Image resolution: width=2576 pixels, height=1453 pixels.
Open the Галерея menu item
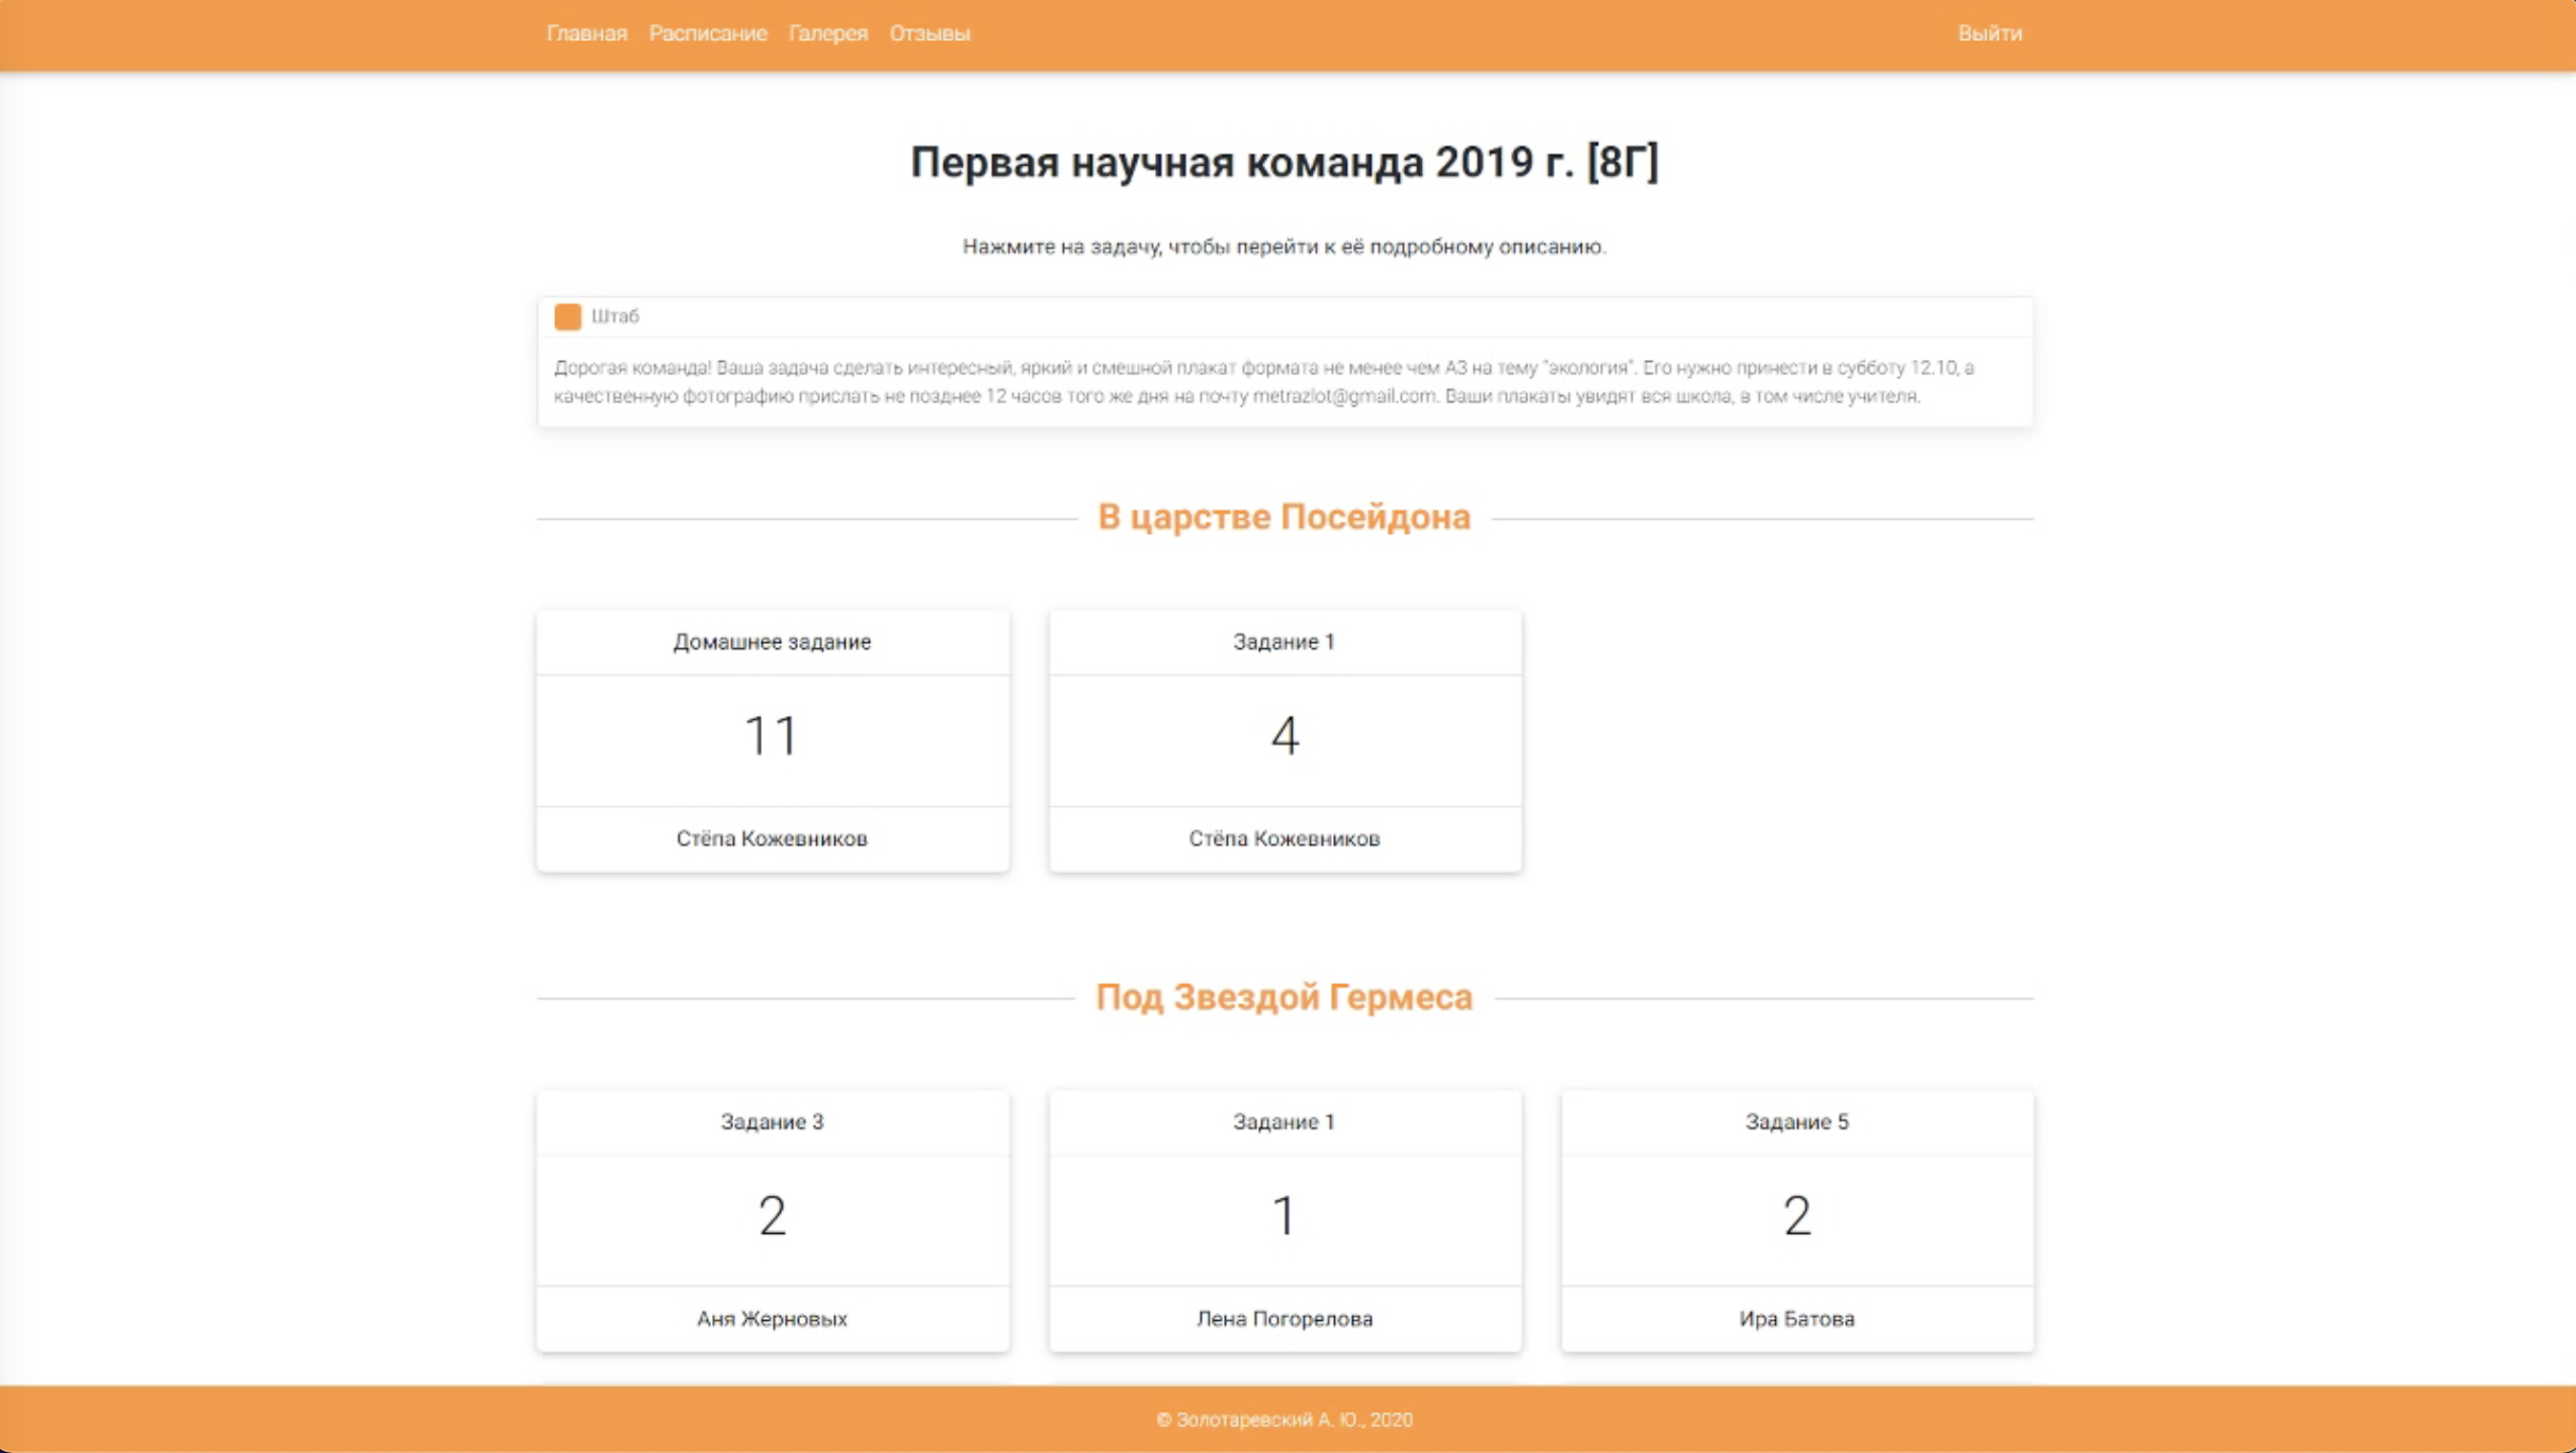click(x=828, y=34)
